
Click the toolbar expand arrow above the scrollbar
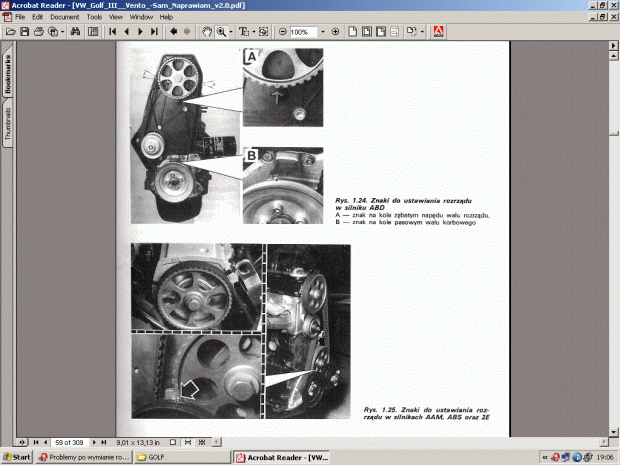click(x=613, y=45)
